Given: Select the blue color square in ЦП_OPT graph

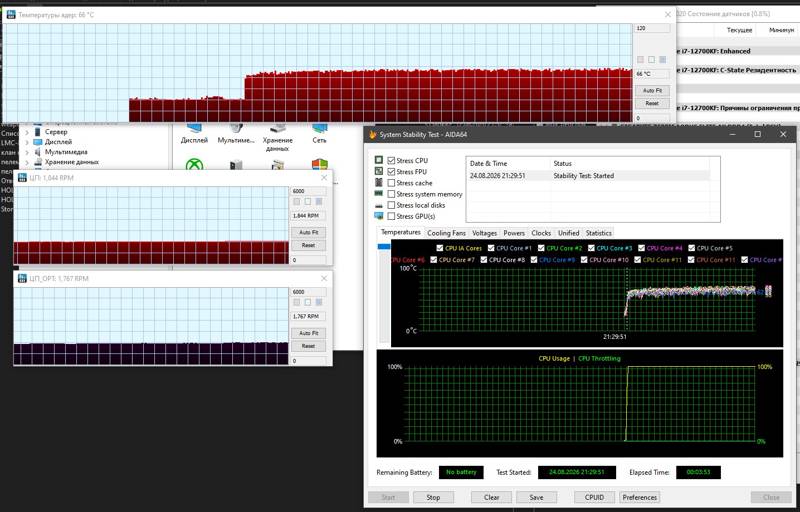Looking at the screenshot, I should pos(319,302).
